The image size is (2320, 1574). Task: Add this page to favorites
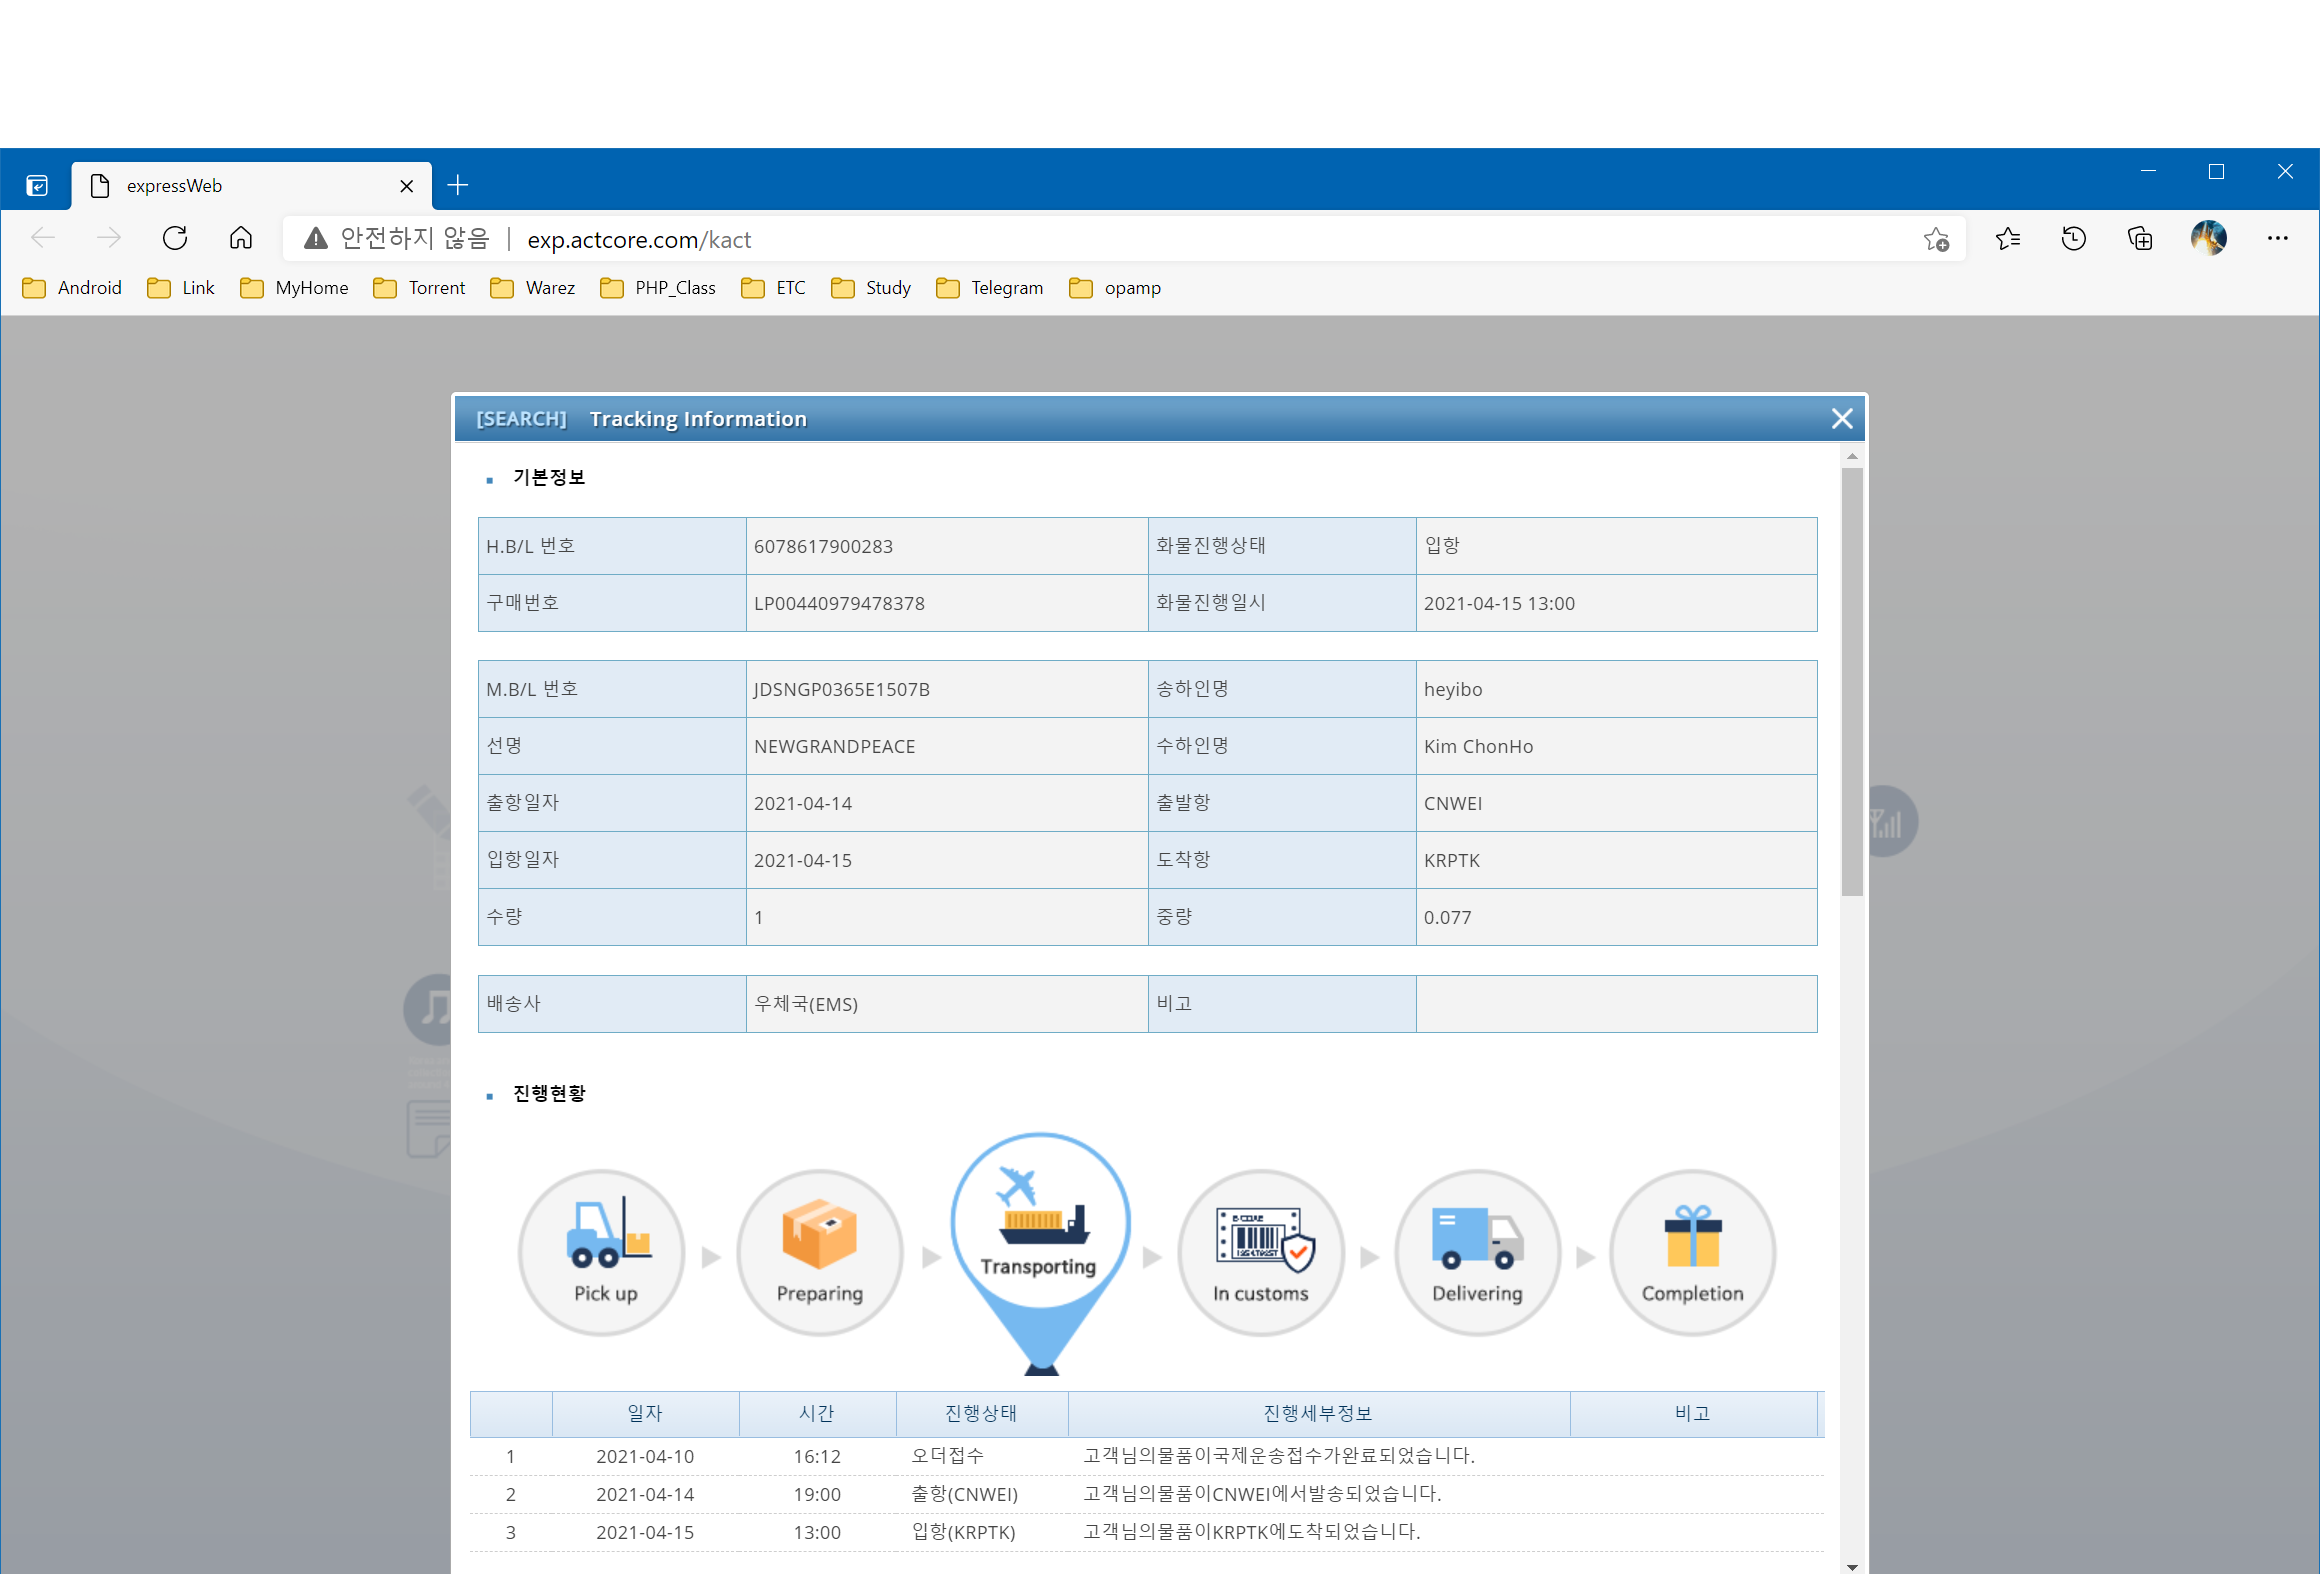[x=1936, y=239]
